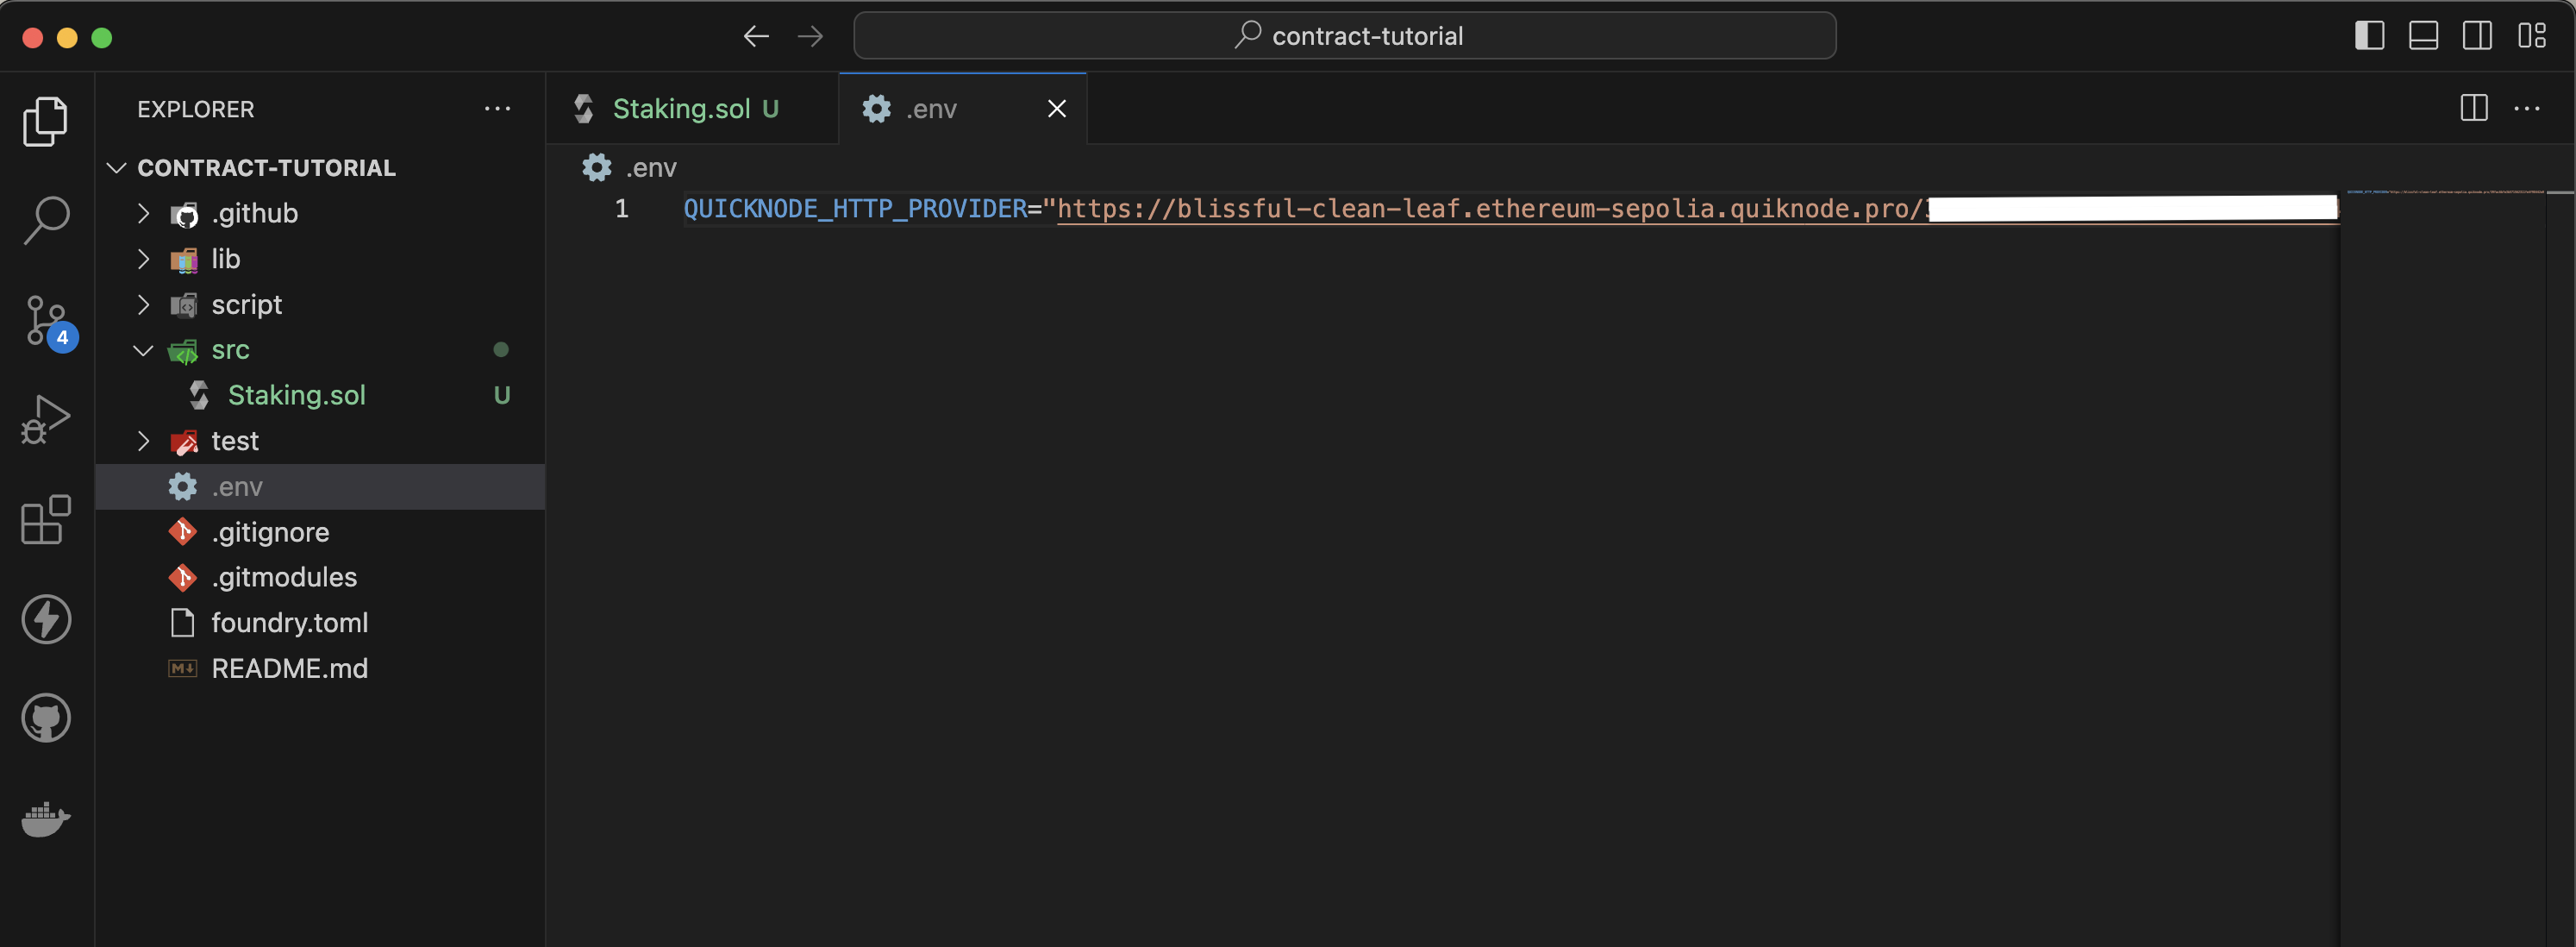The width and height of the screenshot is (2576, 947).
Task: Open the Thunder Client lightning icon
Action: pos(46,619)
